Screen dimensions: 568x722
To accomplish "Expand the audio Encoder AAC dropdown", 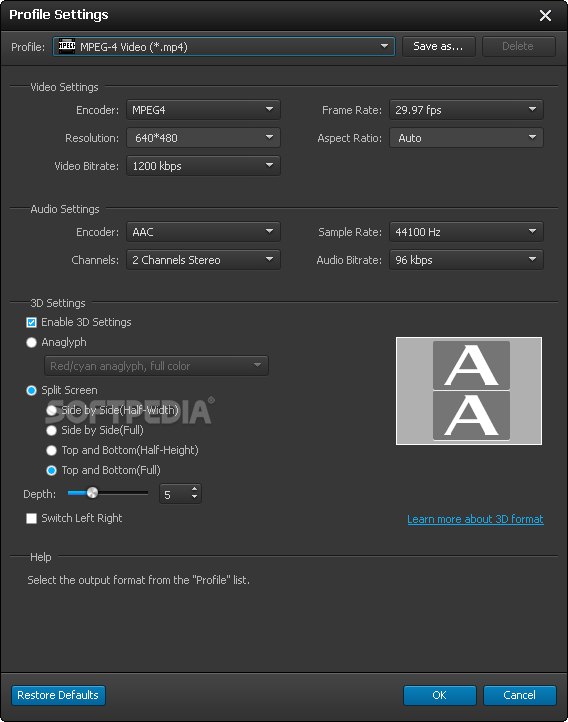I will 203,232.
